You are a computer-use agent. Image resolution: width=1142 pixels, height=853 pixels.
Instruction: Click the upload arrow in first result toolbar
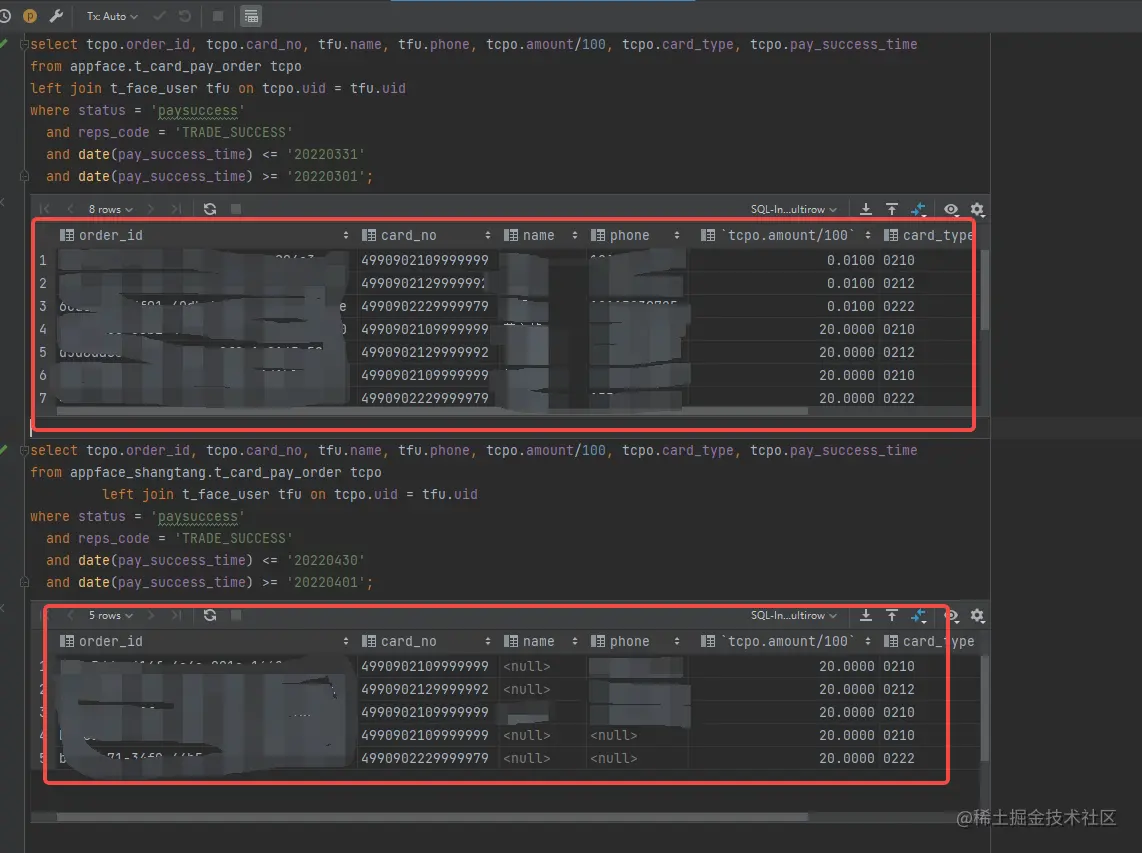(891, 209)
